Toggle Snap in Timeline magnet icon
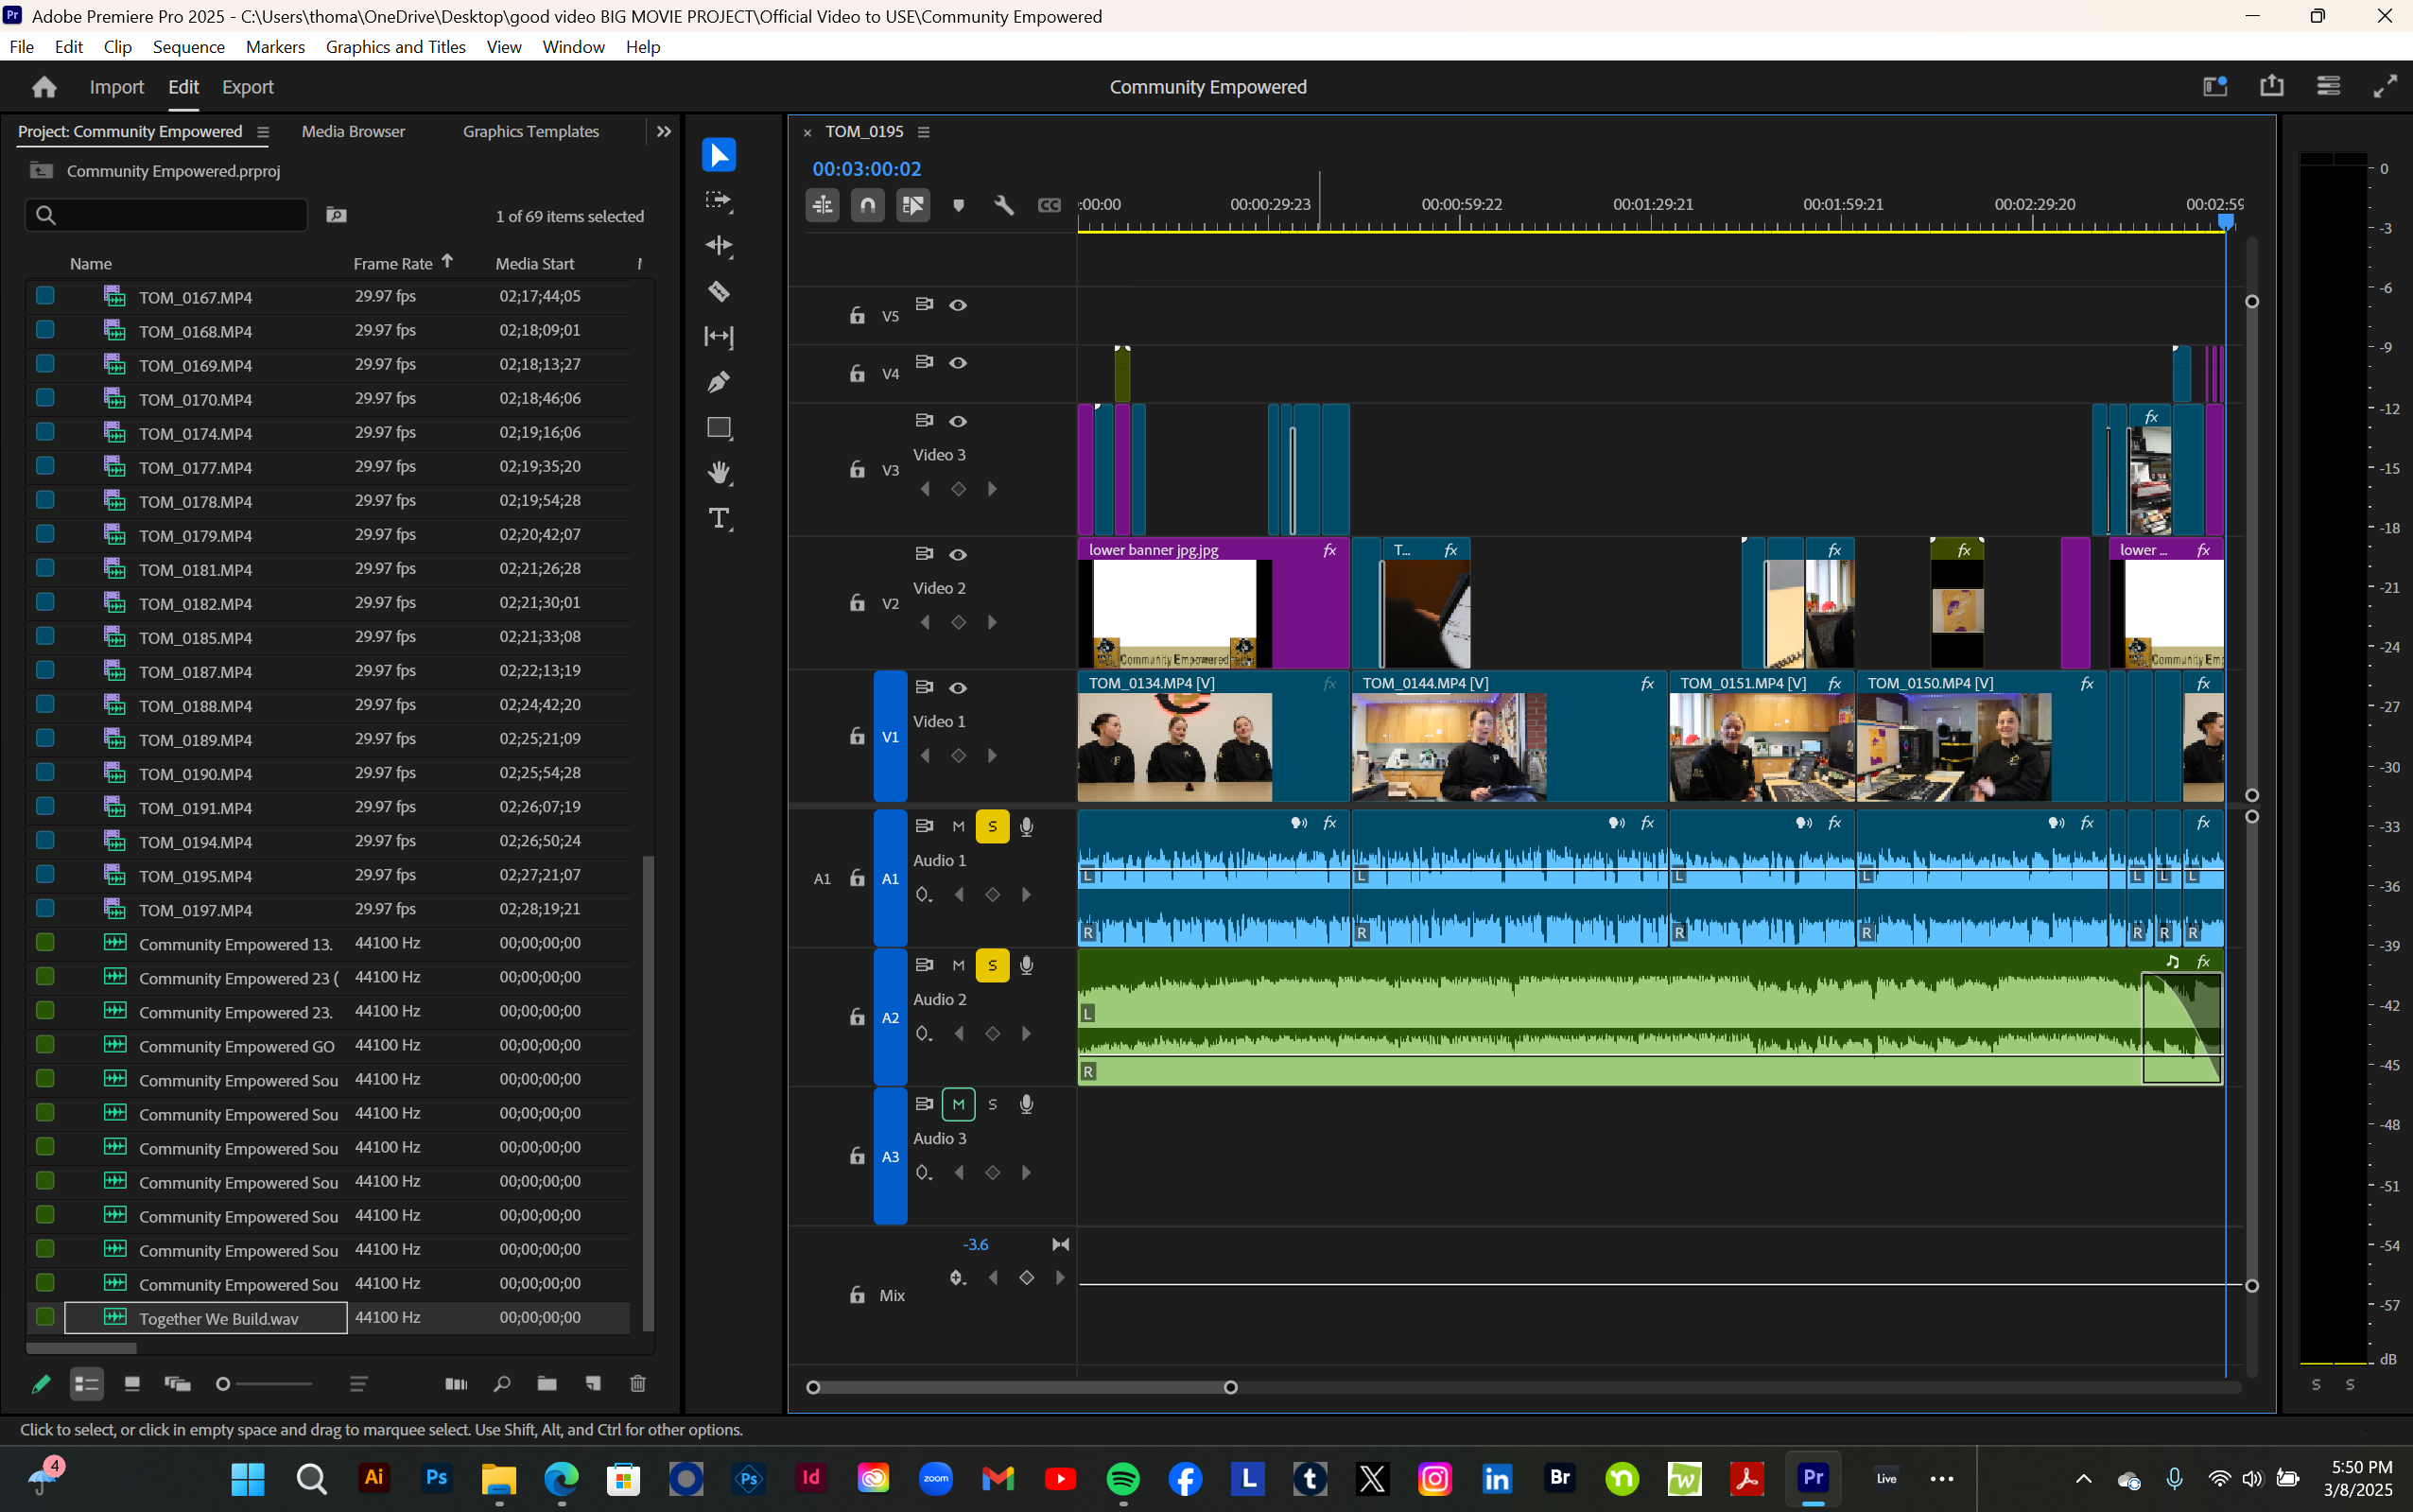Viewport: 2413px width, 1512px height. coord(867,205)
